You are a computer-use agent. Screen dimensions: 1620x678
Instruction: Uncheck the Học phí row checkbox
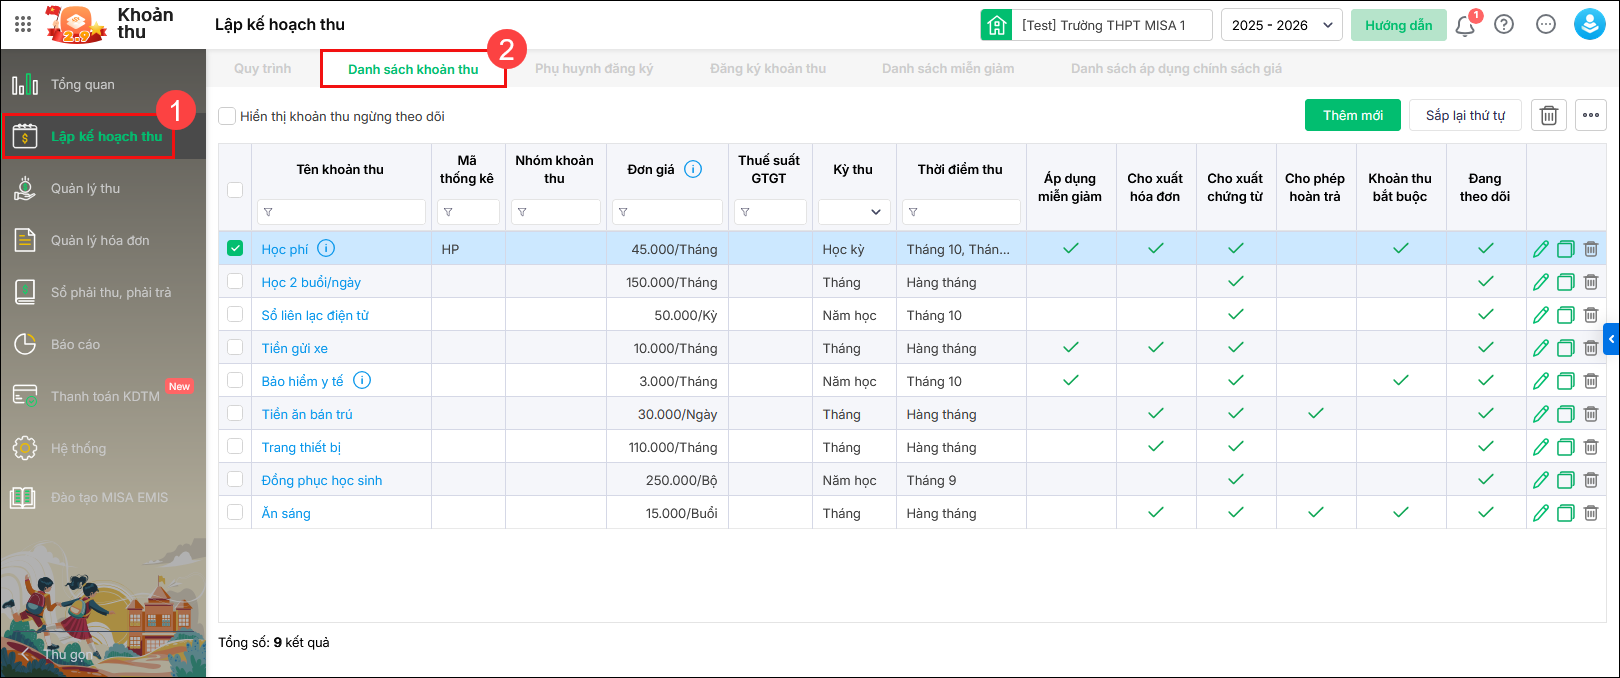click(235, 248)
